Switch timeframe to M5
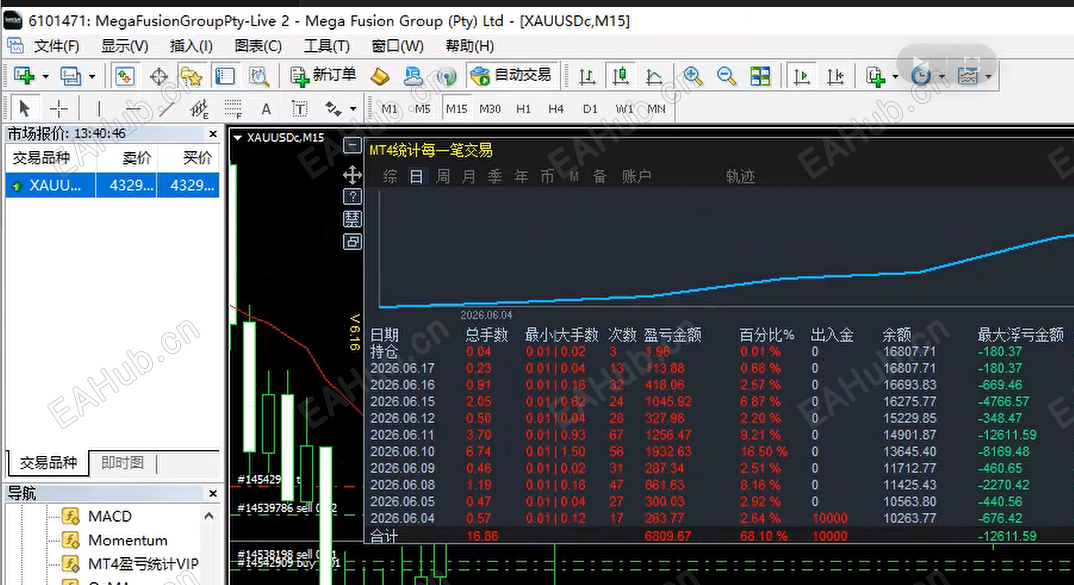Screen dimensions: 1074x585 pos(423,109)
